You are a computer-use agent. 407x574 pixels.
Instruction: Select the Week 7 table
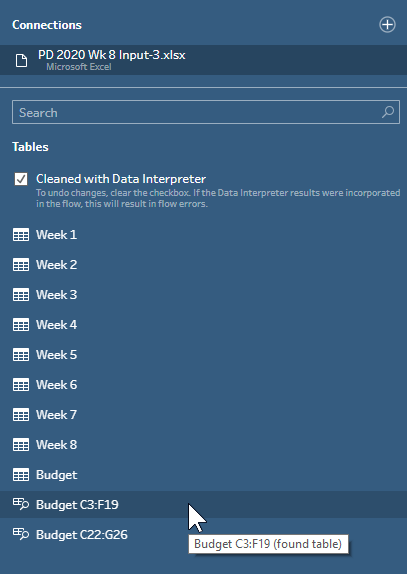pos(204,415)
